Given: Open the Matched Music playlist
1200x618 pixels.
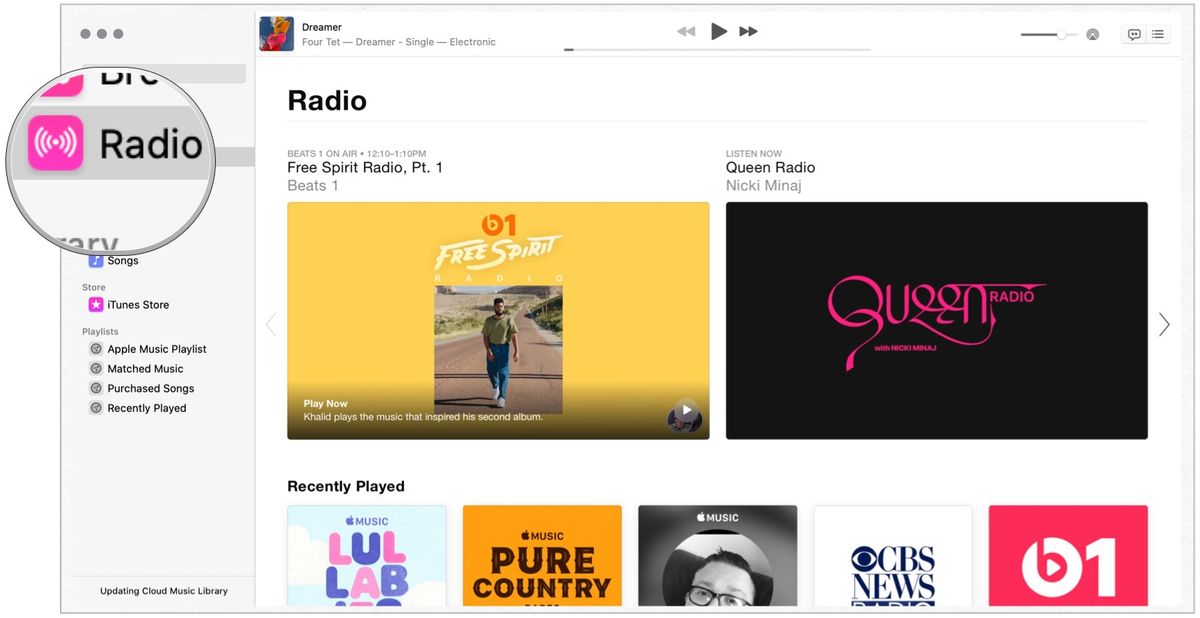Looking at the screenshot, I should [144, 368].
